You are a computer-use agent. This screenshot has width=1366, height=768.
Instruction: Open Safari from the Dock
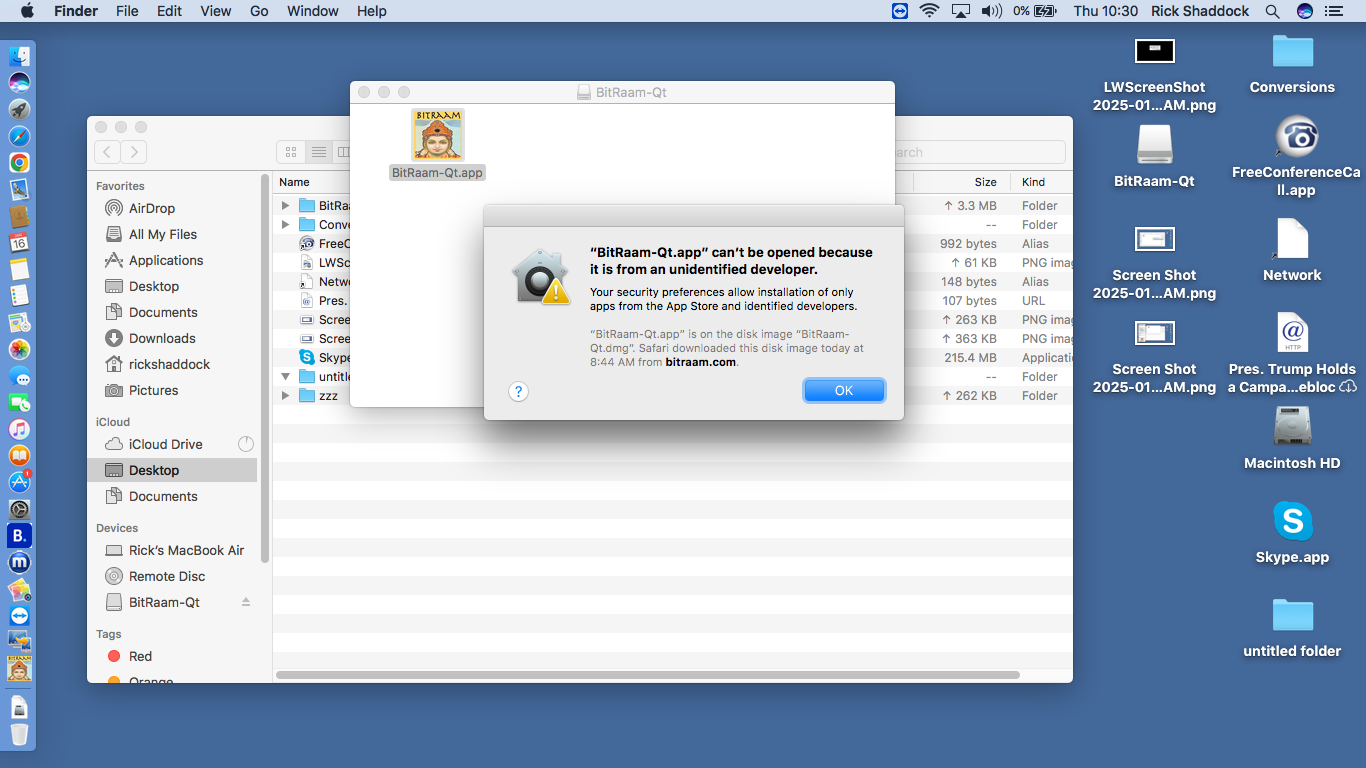(19, 136)
